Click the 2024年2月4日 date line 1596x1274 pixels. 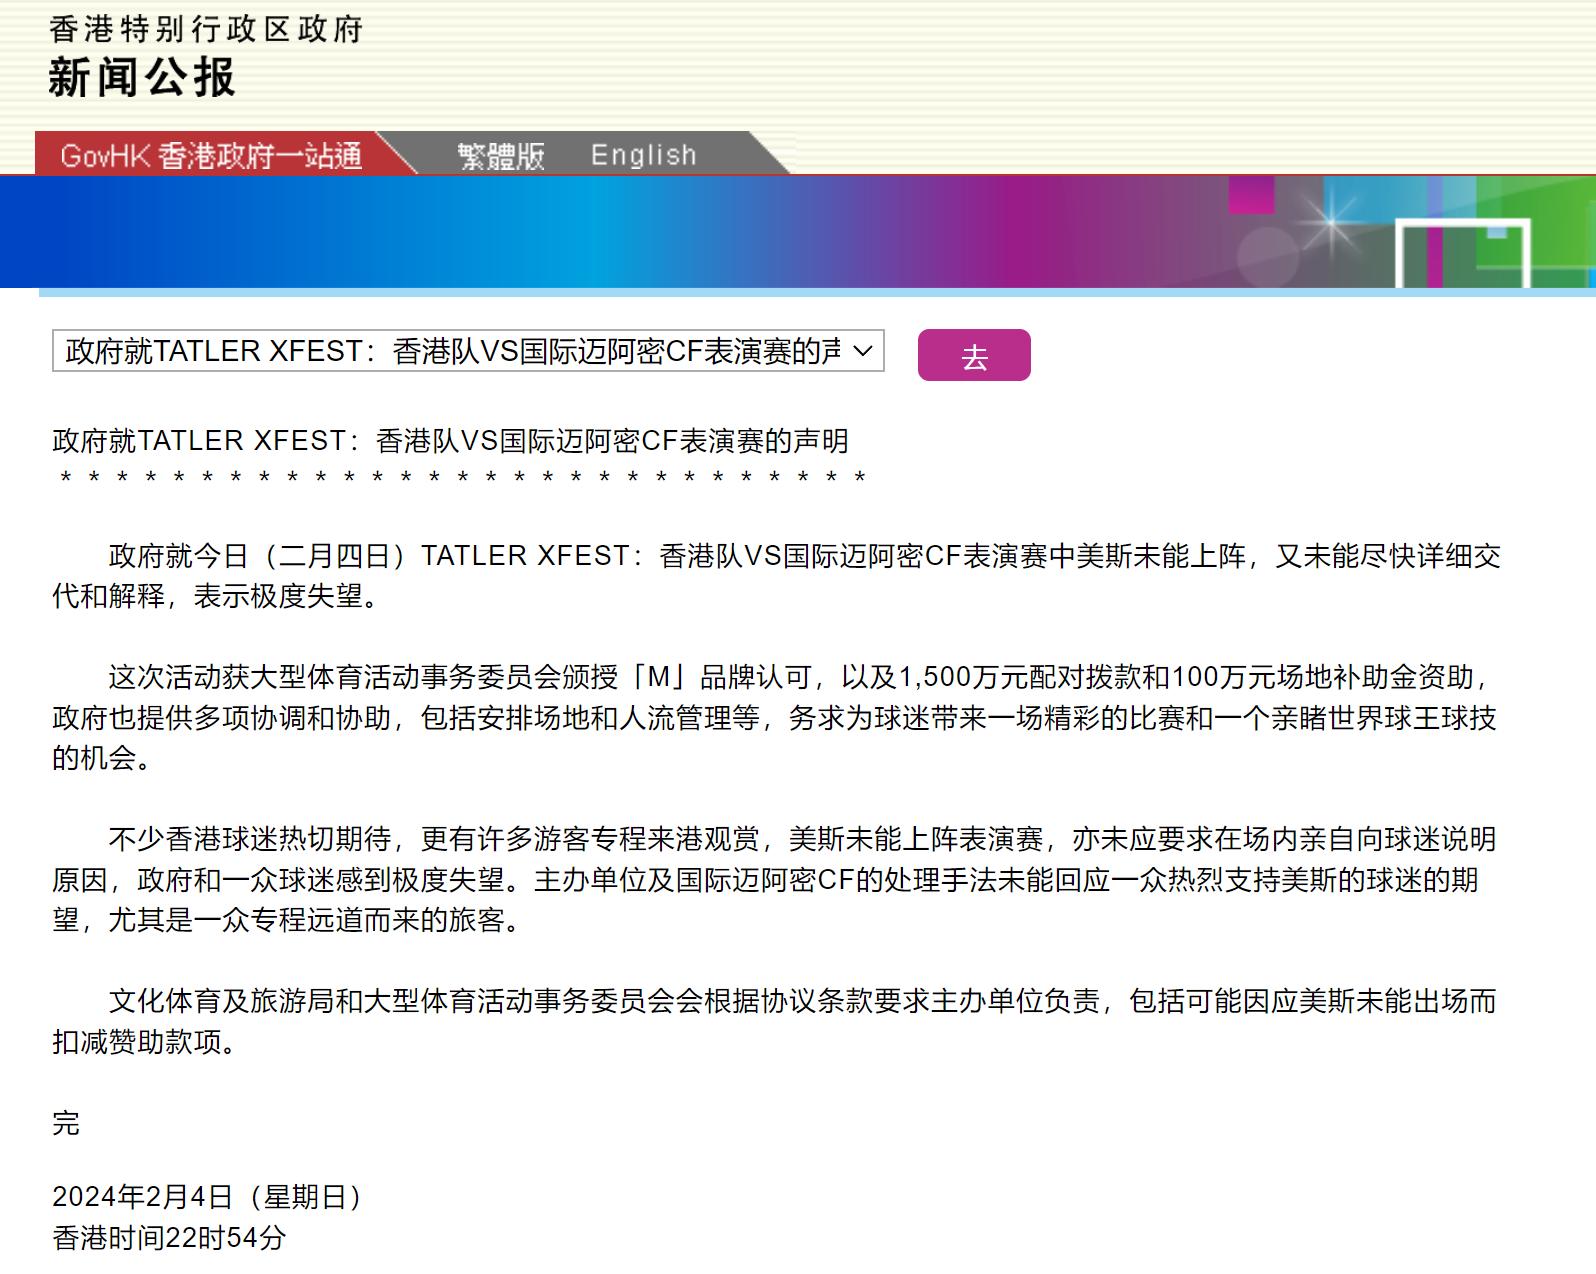coord(206,1197)
